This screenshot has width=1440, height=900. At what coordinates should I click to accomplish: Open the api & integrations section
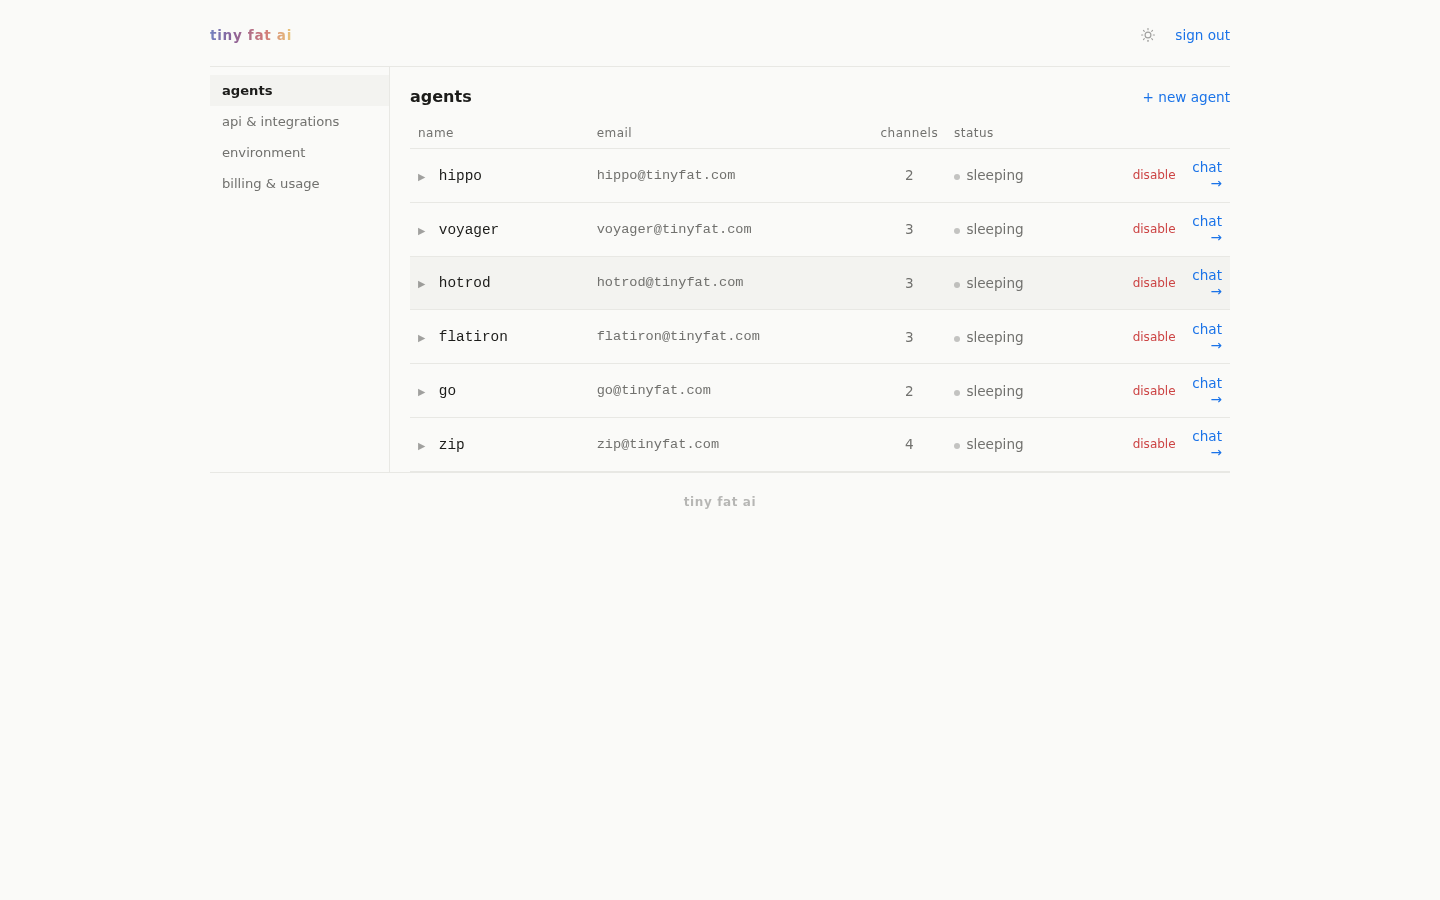[280, 121]
